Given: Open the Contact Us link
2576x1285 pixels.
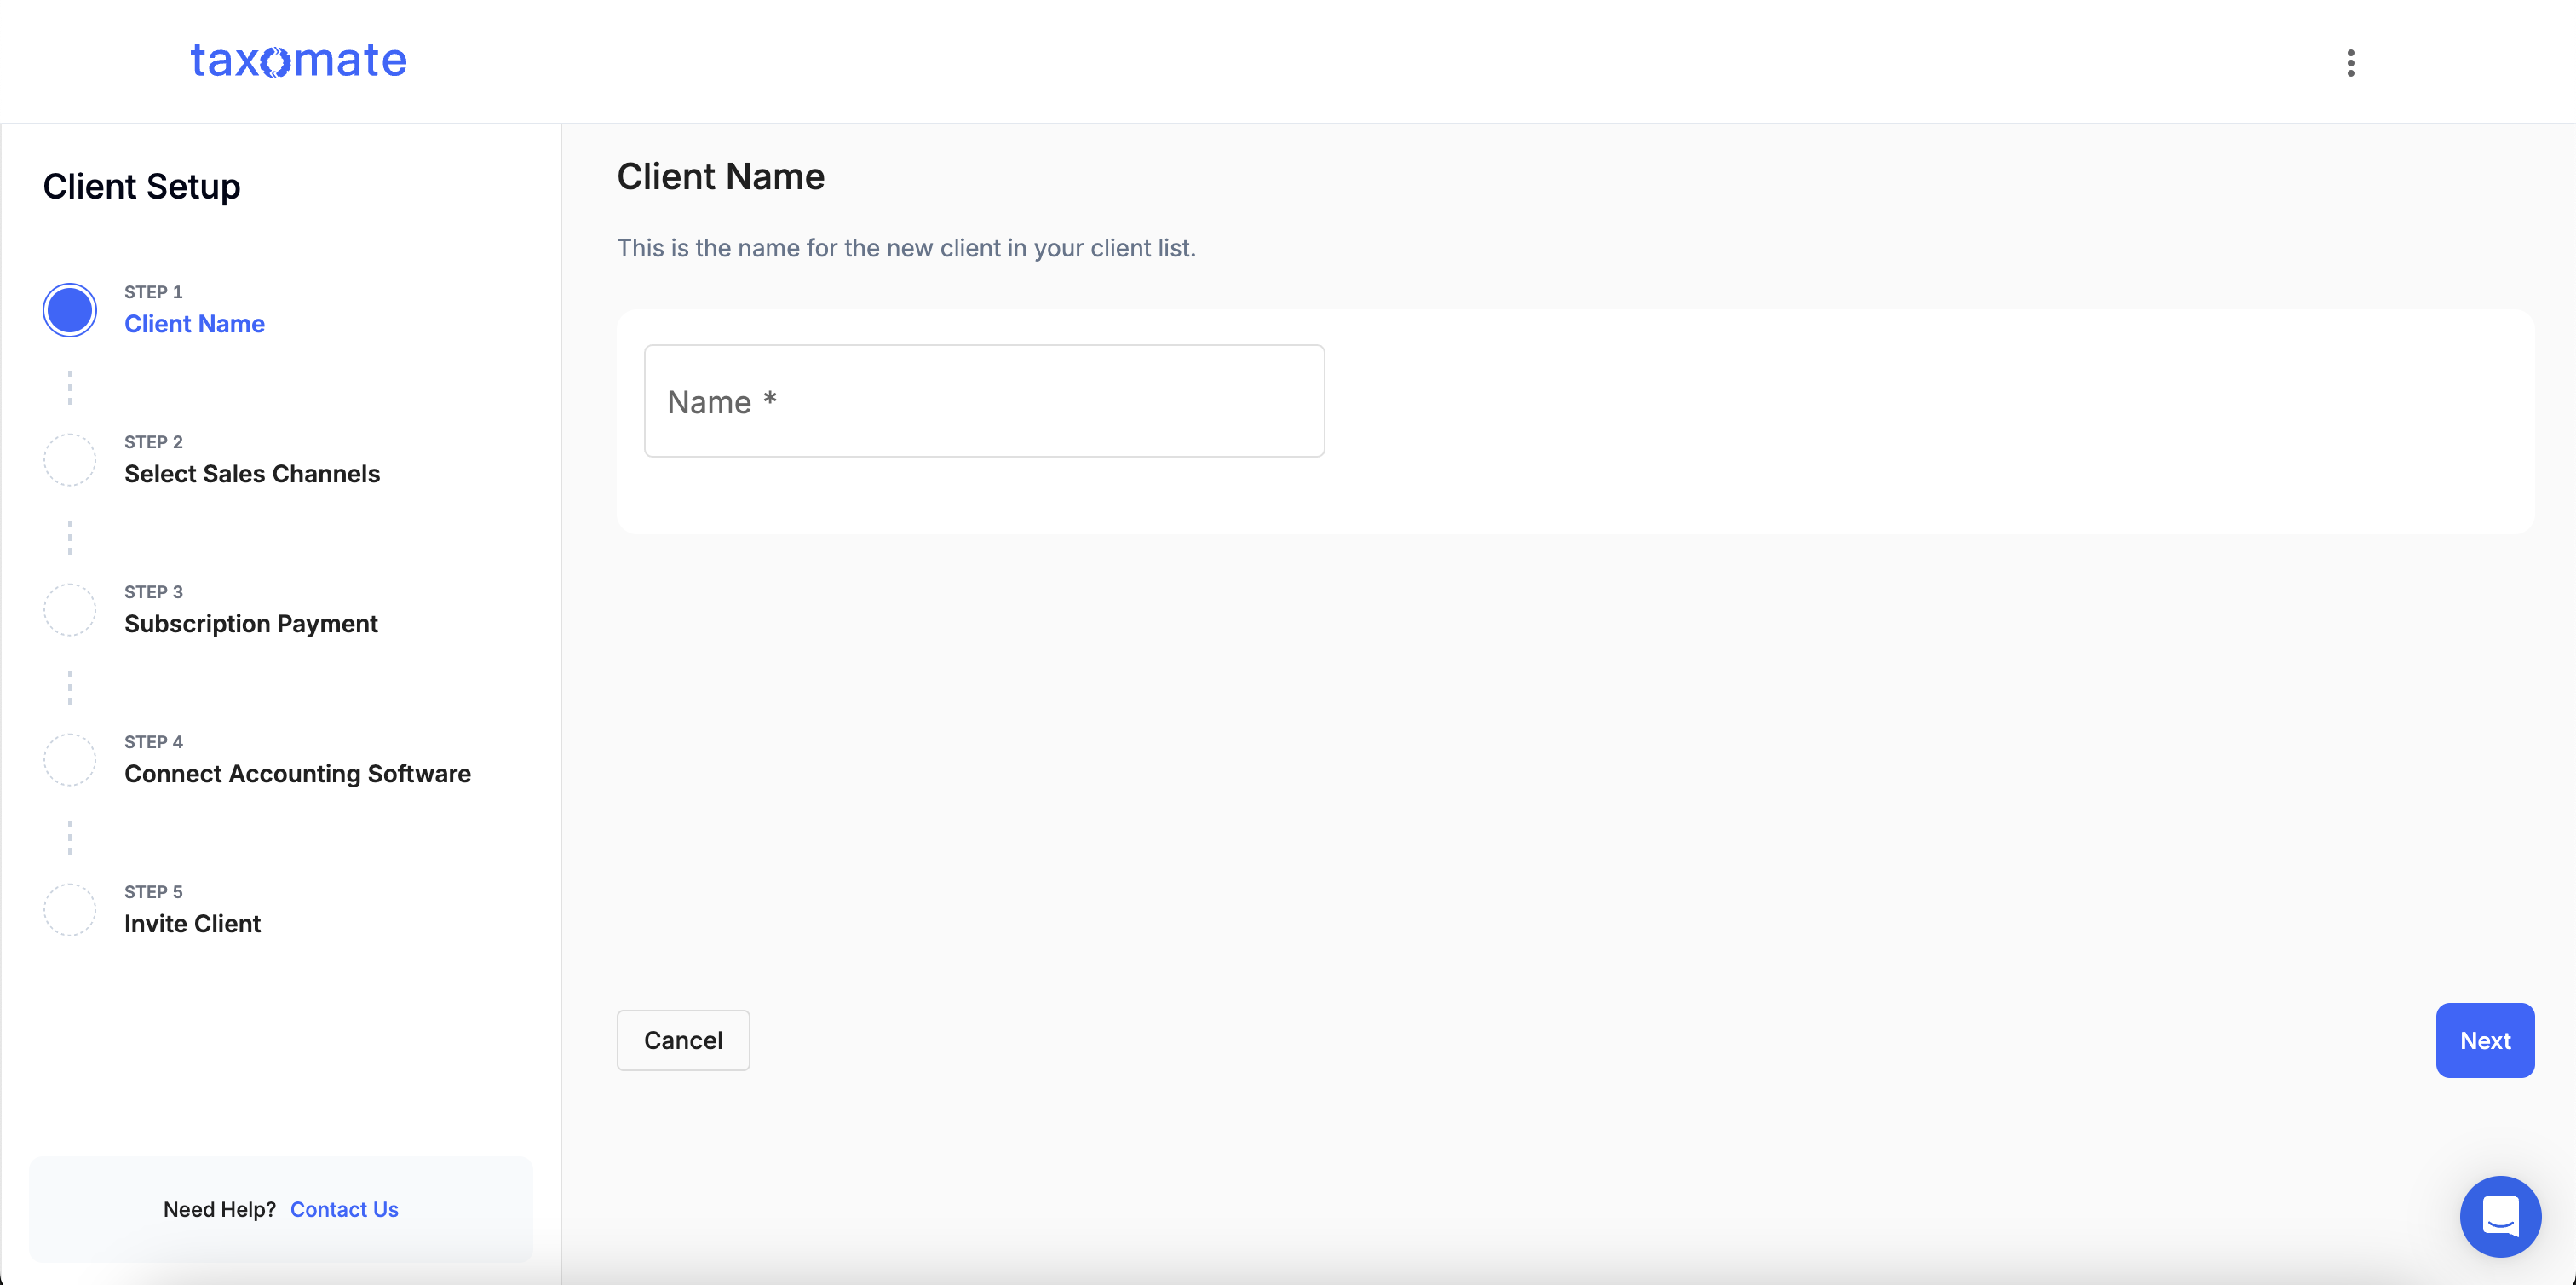Looking at the screenshot, I should tap(344, 1209).
